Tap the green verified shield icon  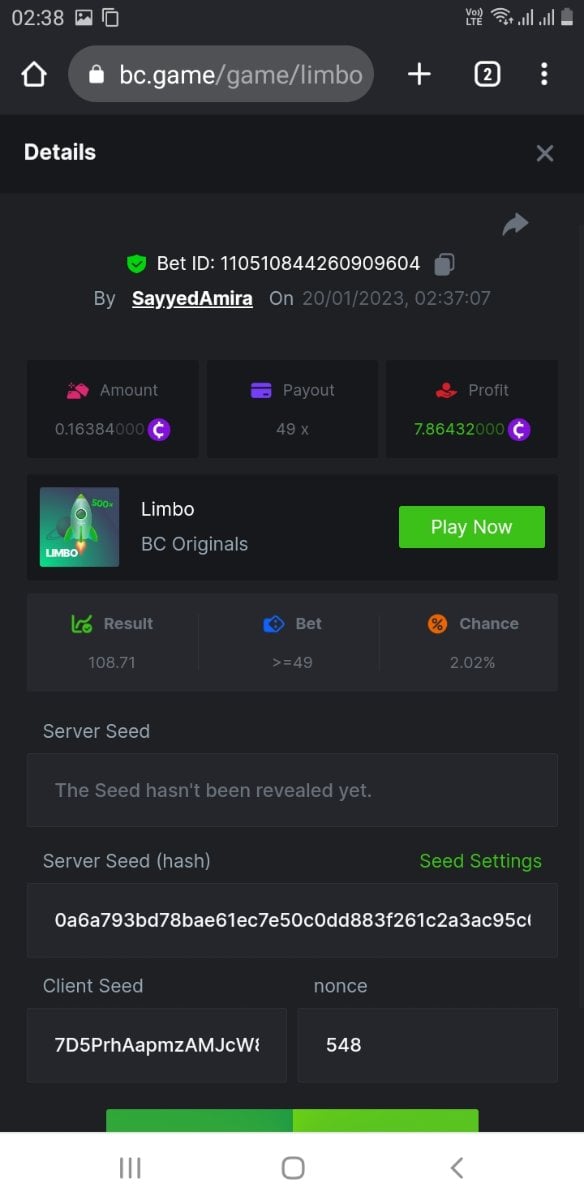coord(137,264)
